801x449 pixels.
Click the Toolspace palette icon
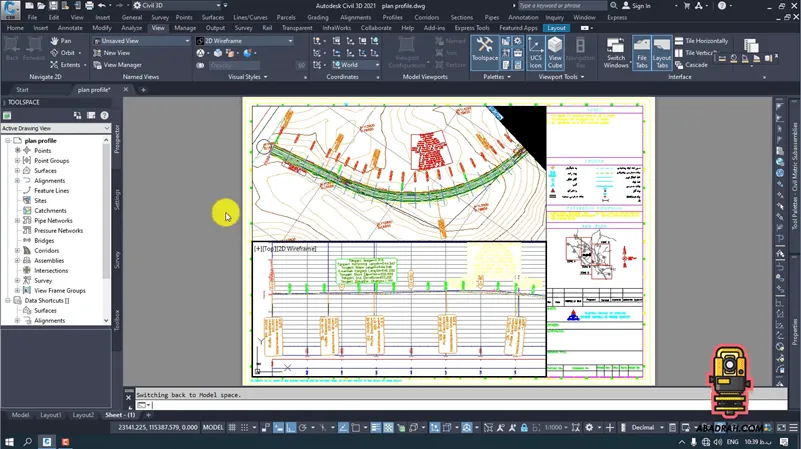(484, 51)
